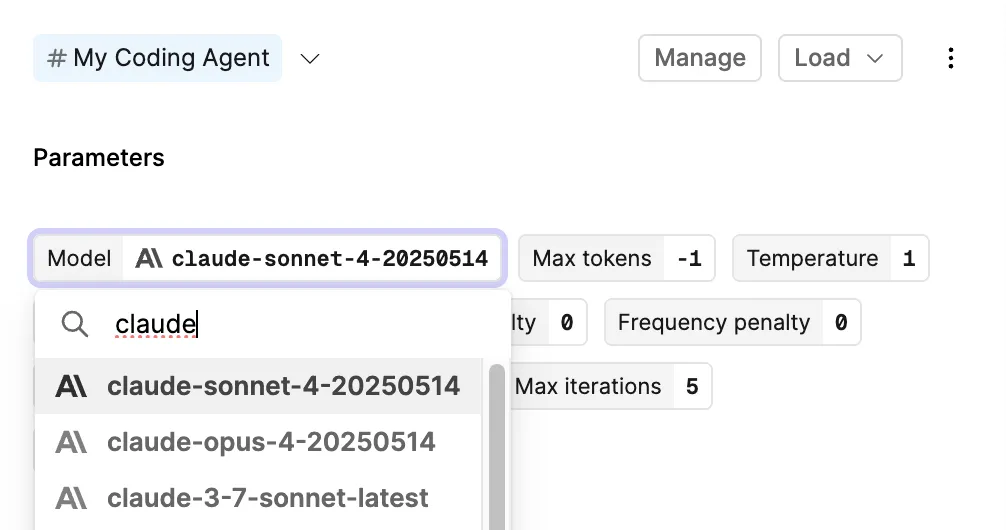Screen dimensions: 1006x530
Task: Edit the Frequency penalty parameter
Action: point(733,322)
